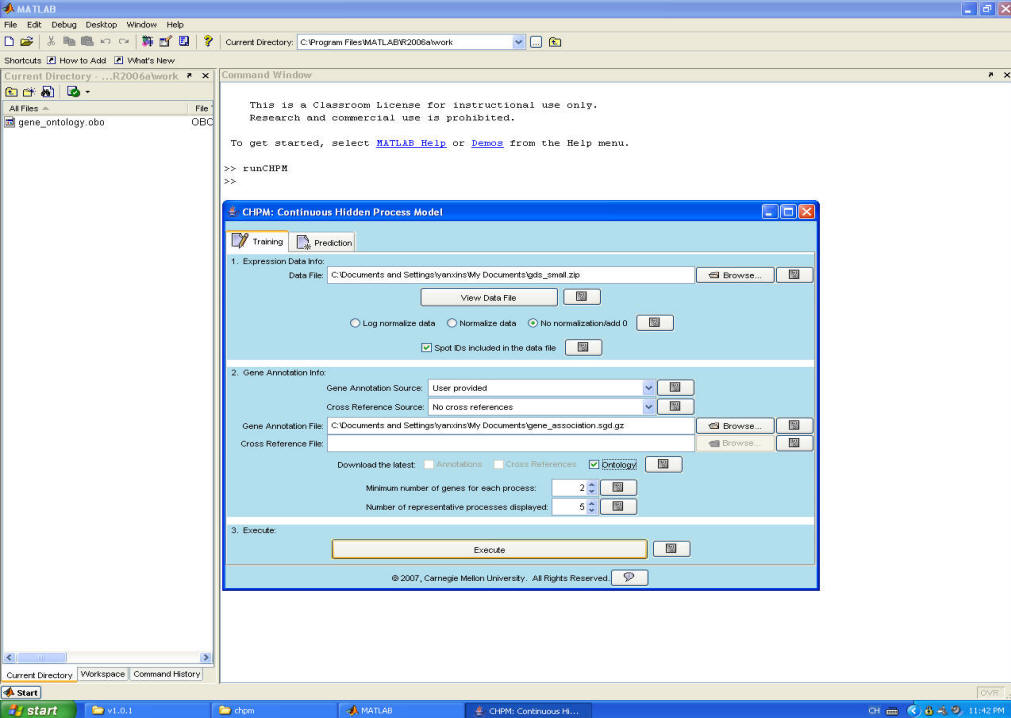Open the Desktop menu
Image resolution: width=1011 pixels, height=718 pixels.
pos(100,24)
